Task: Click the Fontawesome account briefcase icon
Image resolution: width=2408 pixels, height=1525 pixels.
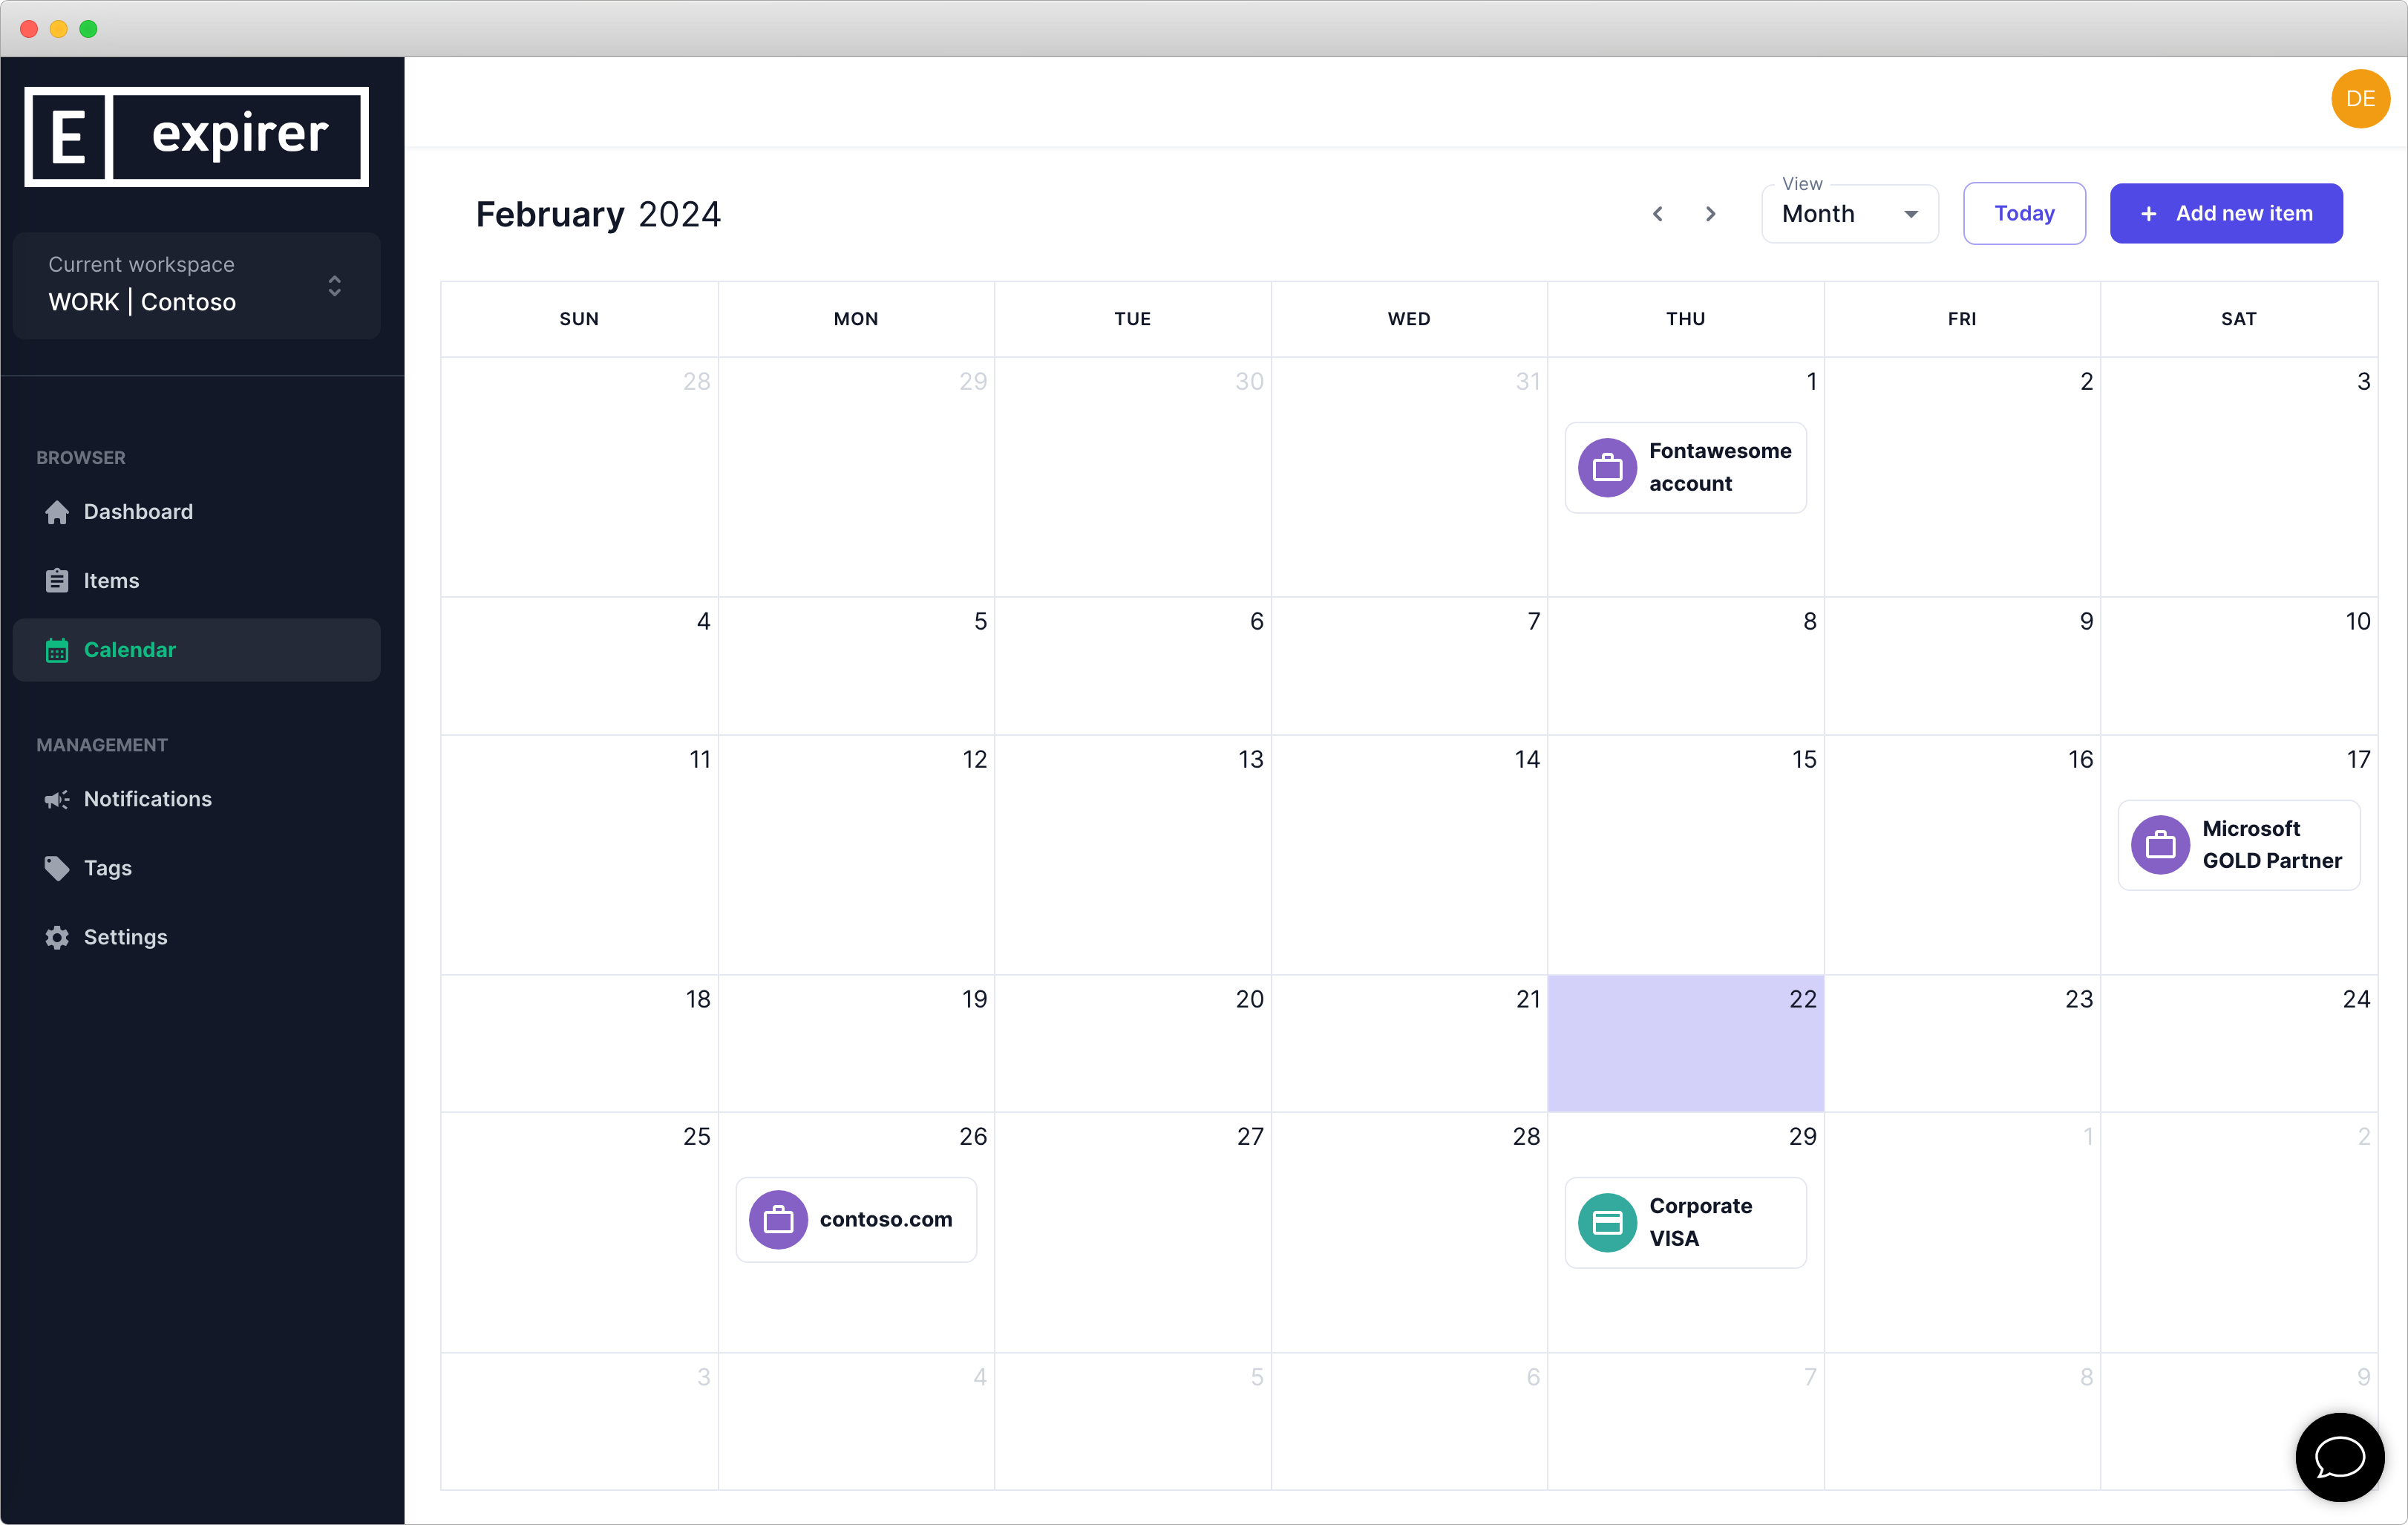Action: (x=1607, y=467)
